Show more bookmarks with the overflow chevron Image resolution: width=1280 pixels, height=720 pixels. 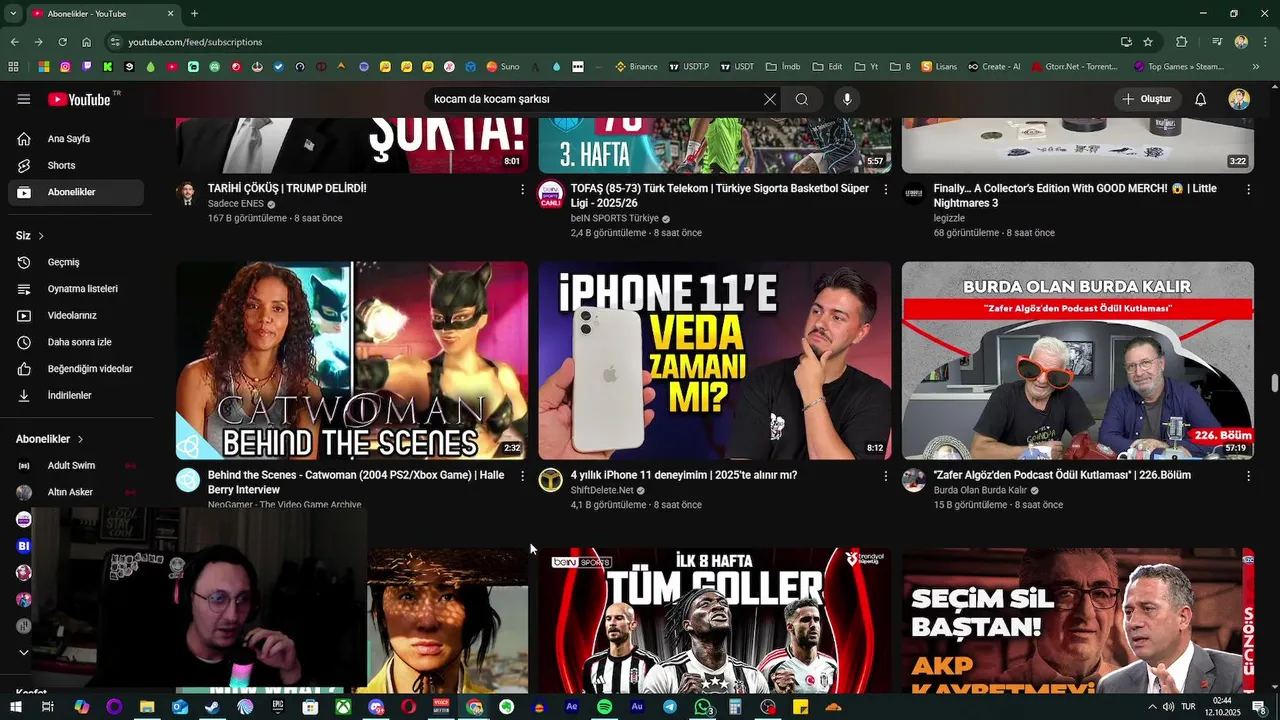click(1256, 67)
